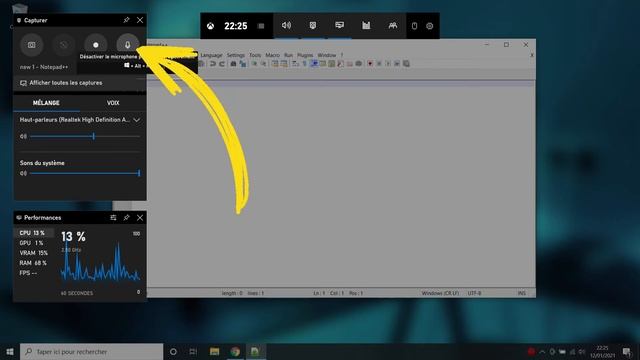The height and width of the screenshot is (360, 640).
Task: Switch to the MÉLANGE tab
Action: [46, 103]
